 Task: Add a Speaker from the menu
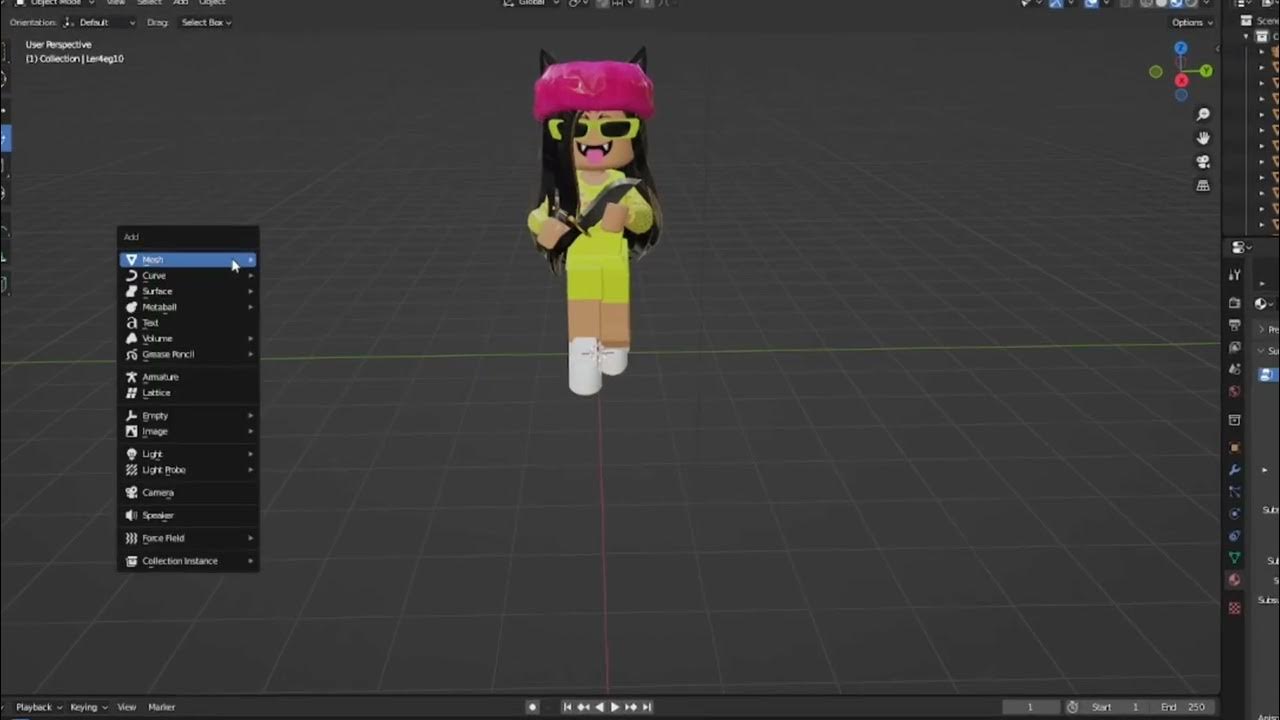(188, 516)
